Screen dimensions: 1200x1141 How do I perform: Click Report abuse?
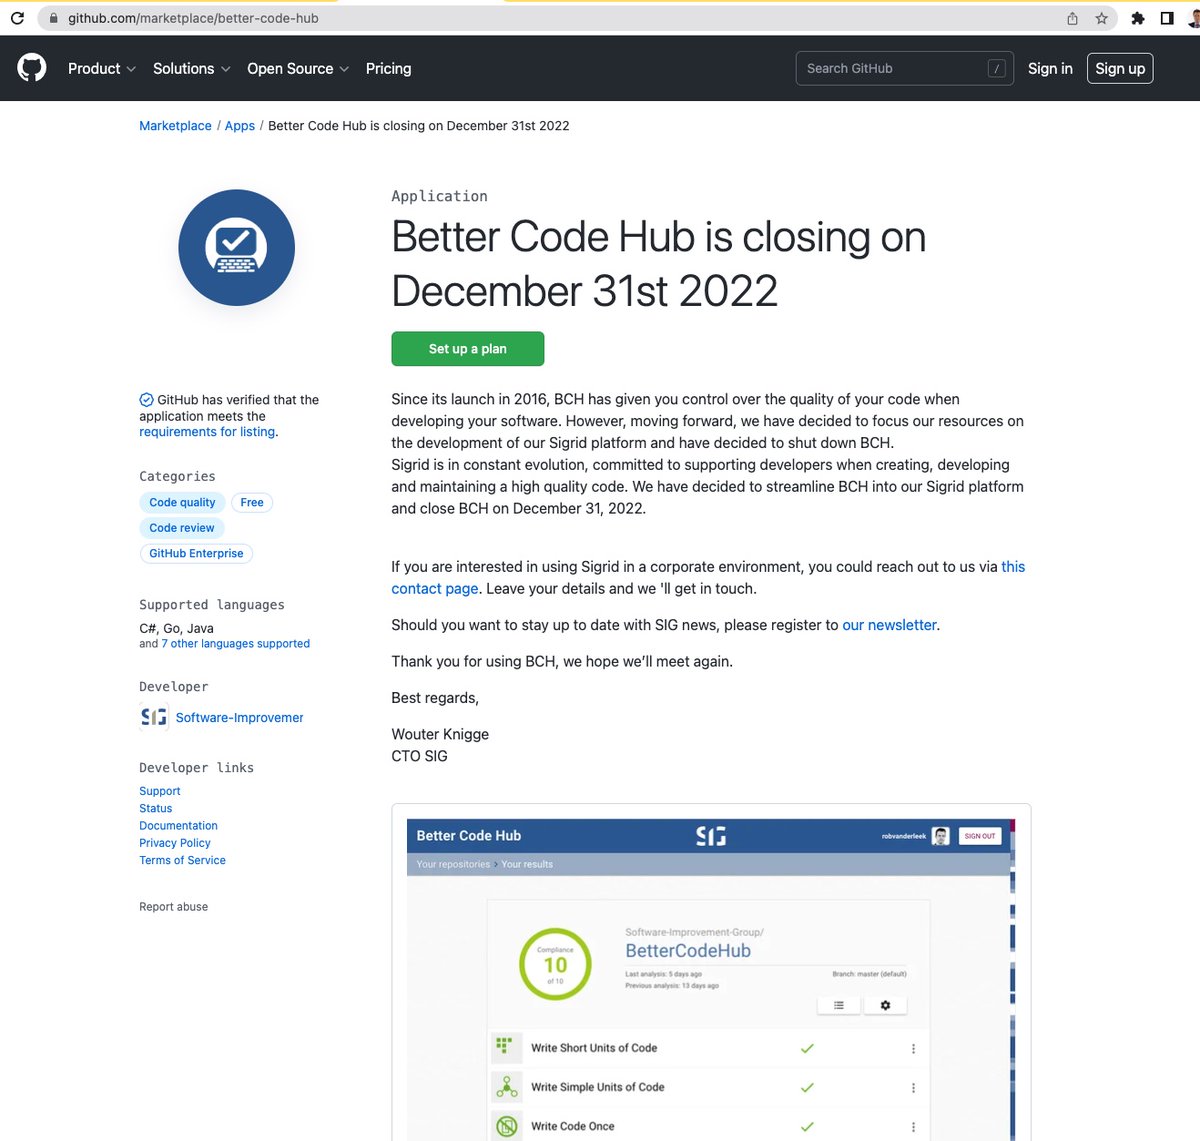click(174, 907)
